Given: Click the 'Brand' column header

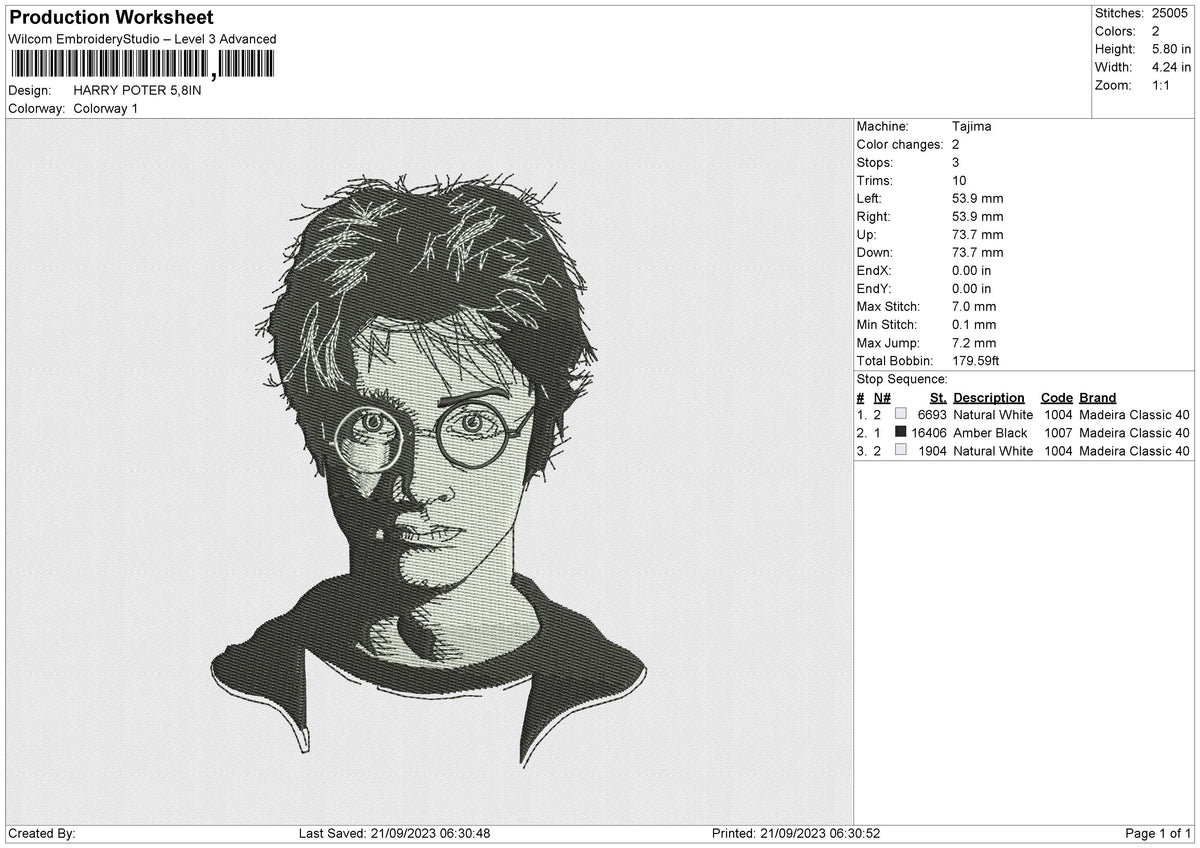Looking at the screenshot, I should [x=1098, y=398].
